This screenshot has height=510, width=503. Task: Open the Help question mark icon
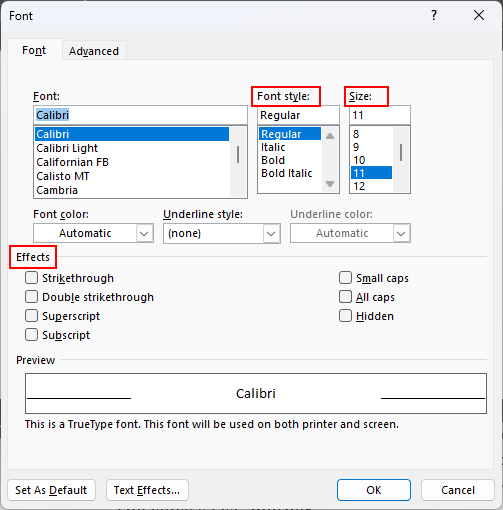tap(434, 15)
